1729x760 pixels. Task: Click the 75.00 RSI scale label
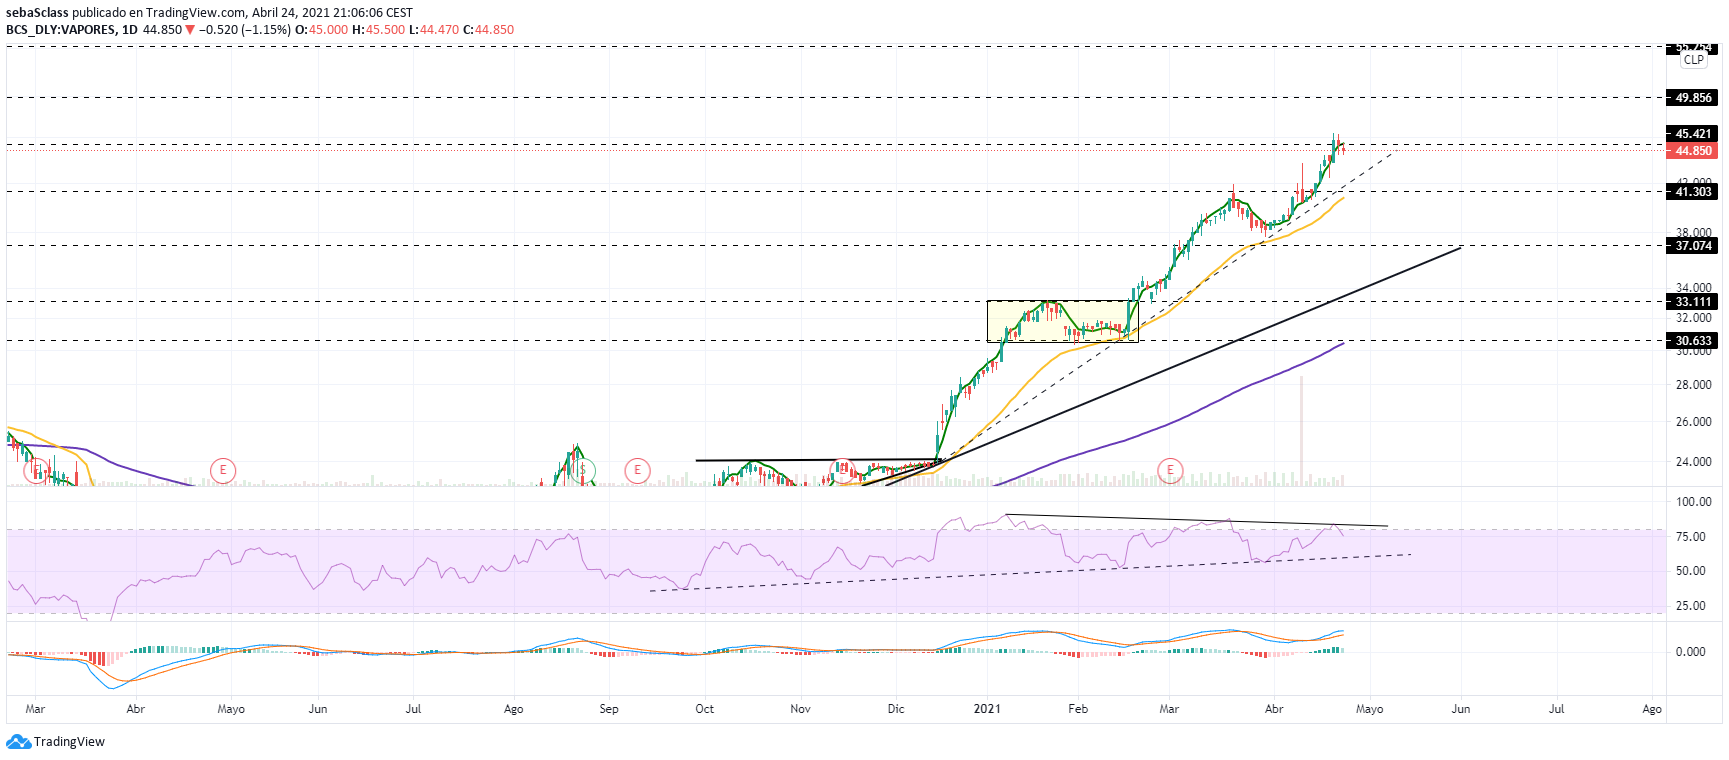[1690, 537]
